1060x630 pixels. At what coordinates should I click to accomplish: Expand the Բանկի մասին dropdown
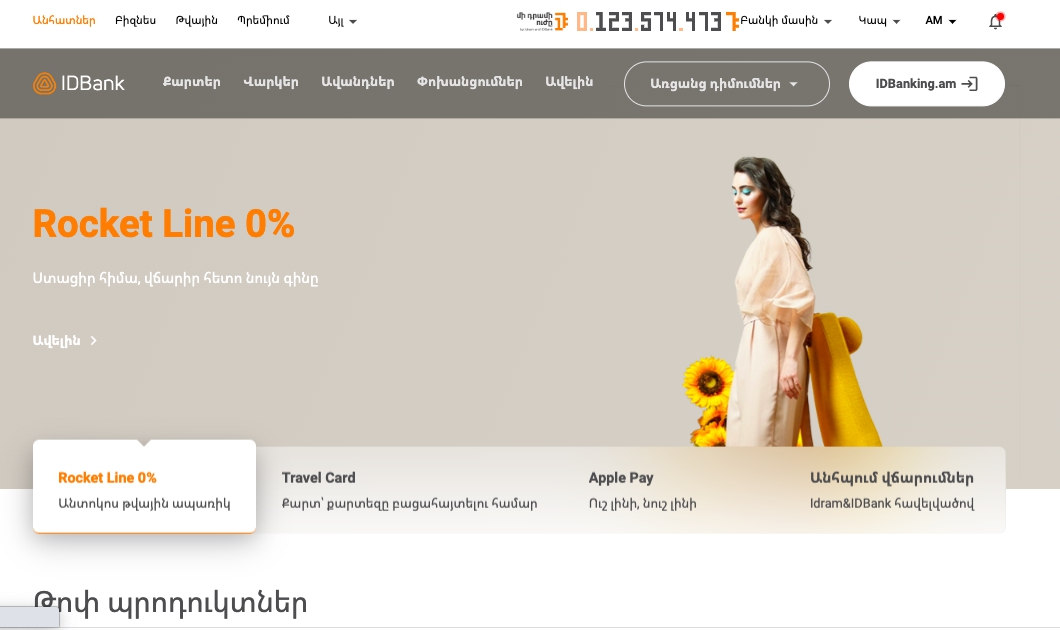(x=786, y=21)
